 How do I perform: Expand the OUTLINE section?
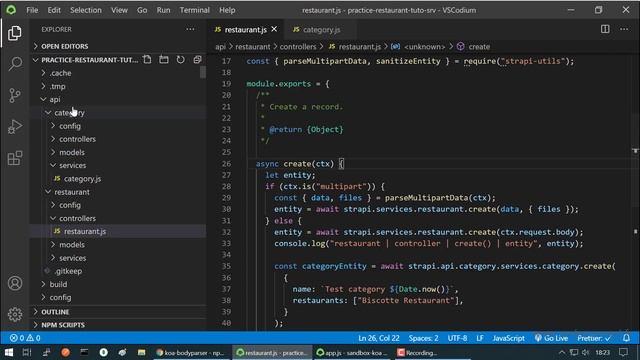click(x=118, y=312)
